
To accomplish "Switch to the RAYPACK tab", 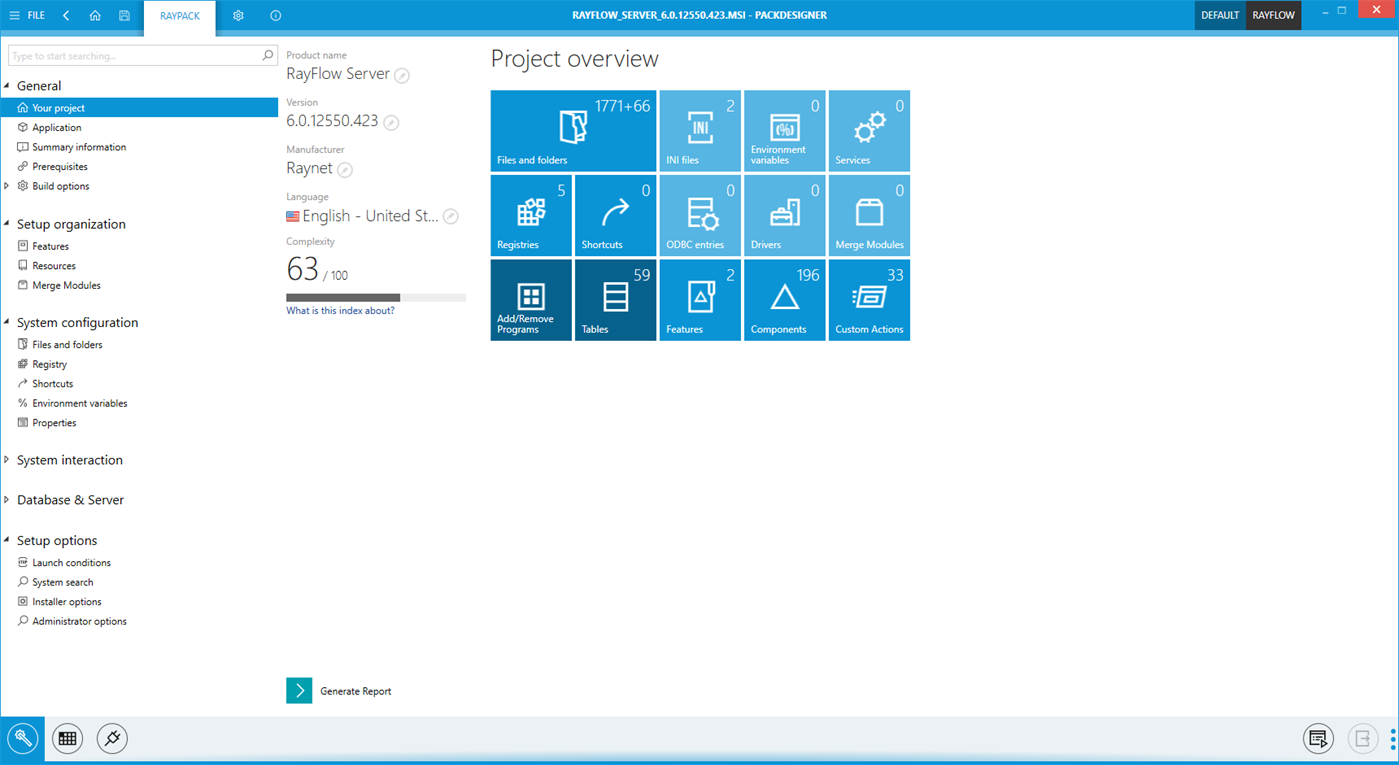I will (x=179, y=17).
